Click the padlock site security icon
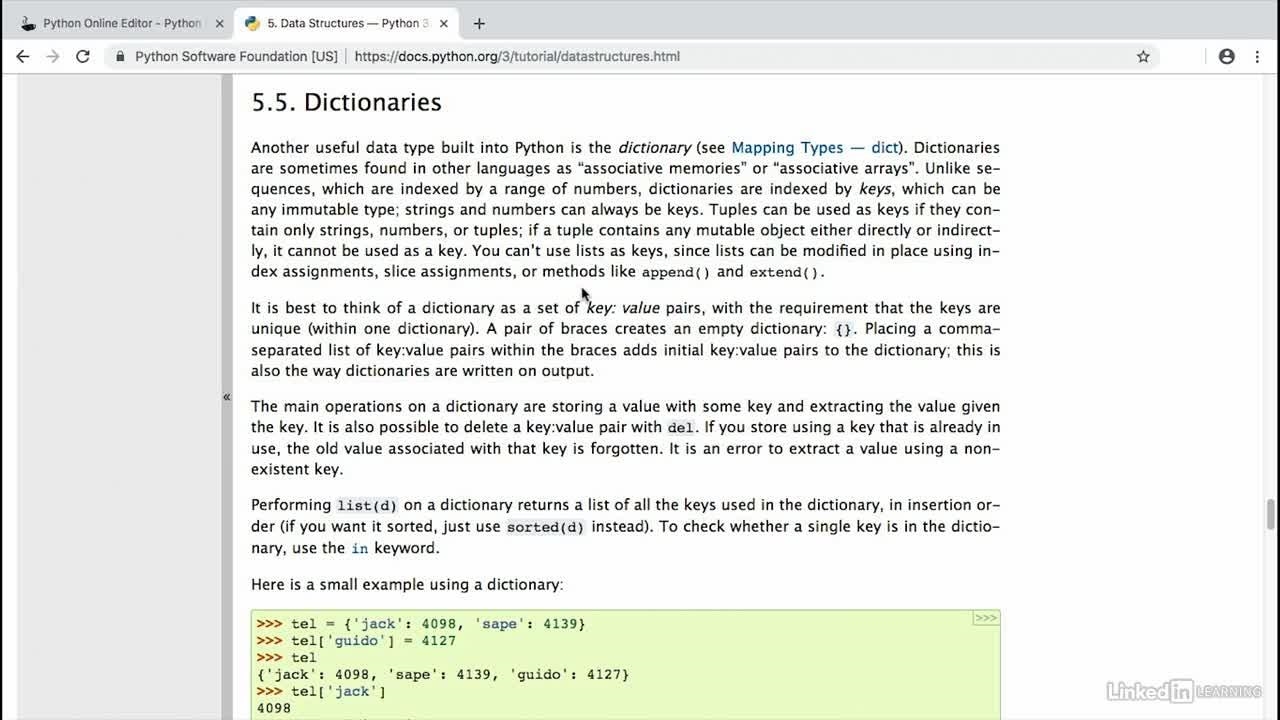The width and height of the screenshot is (1280, 720). 121,57
